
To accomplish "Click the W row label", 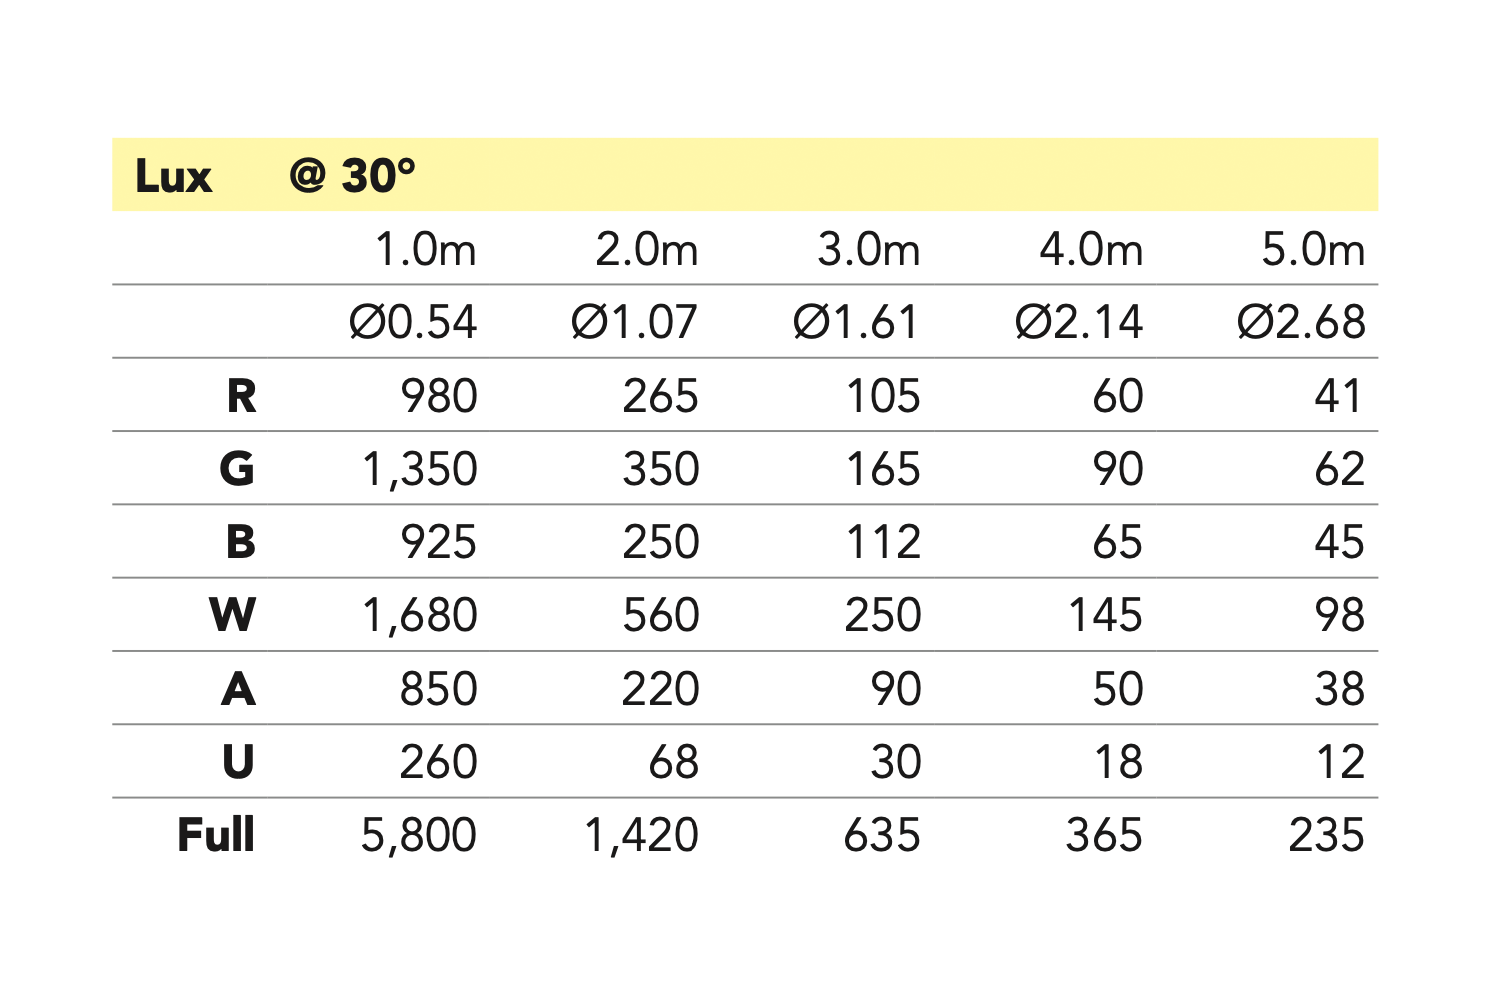I will (233, 615).
